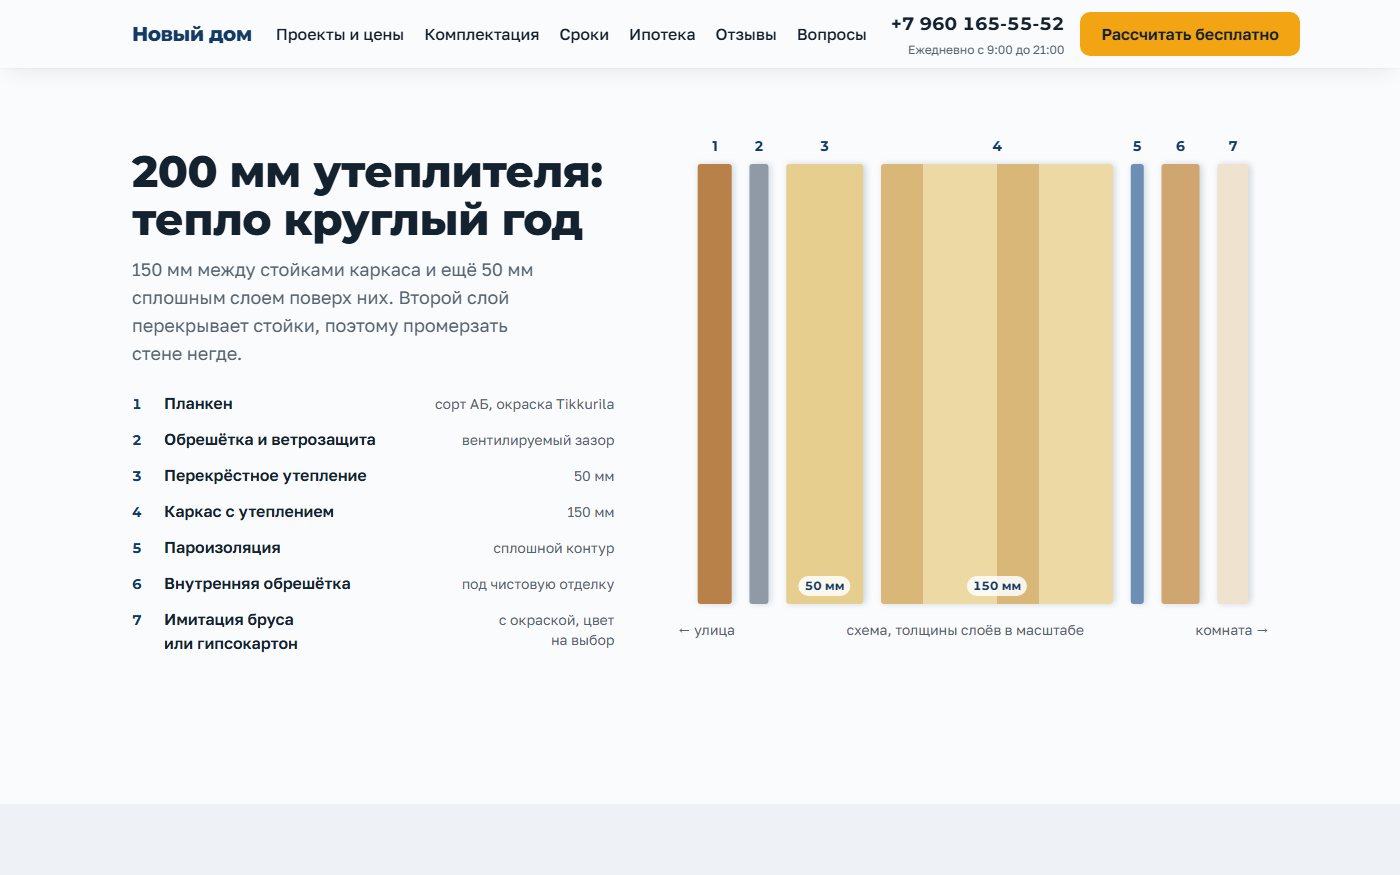Image resolution: width=1400 pixels, height=875 pixels.
Task: Select the Каркас с утеплением row
Action: (373, 512)
